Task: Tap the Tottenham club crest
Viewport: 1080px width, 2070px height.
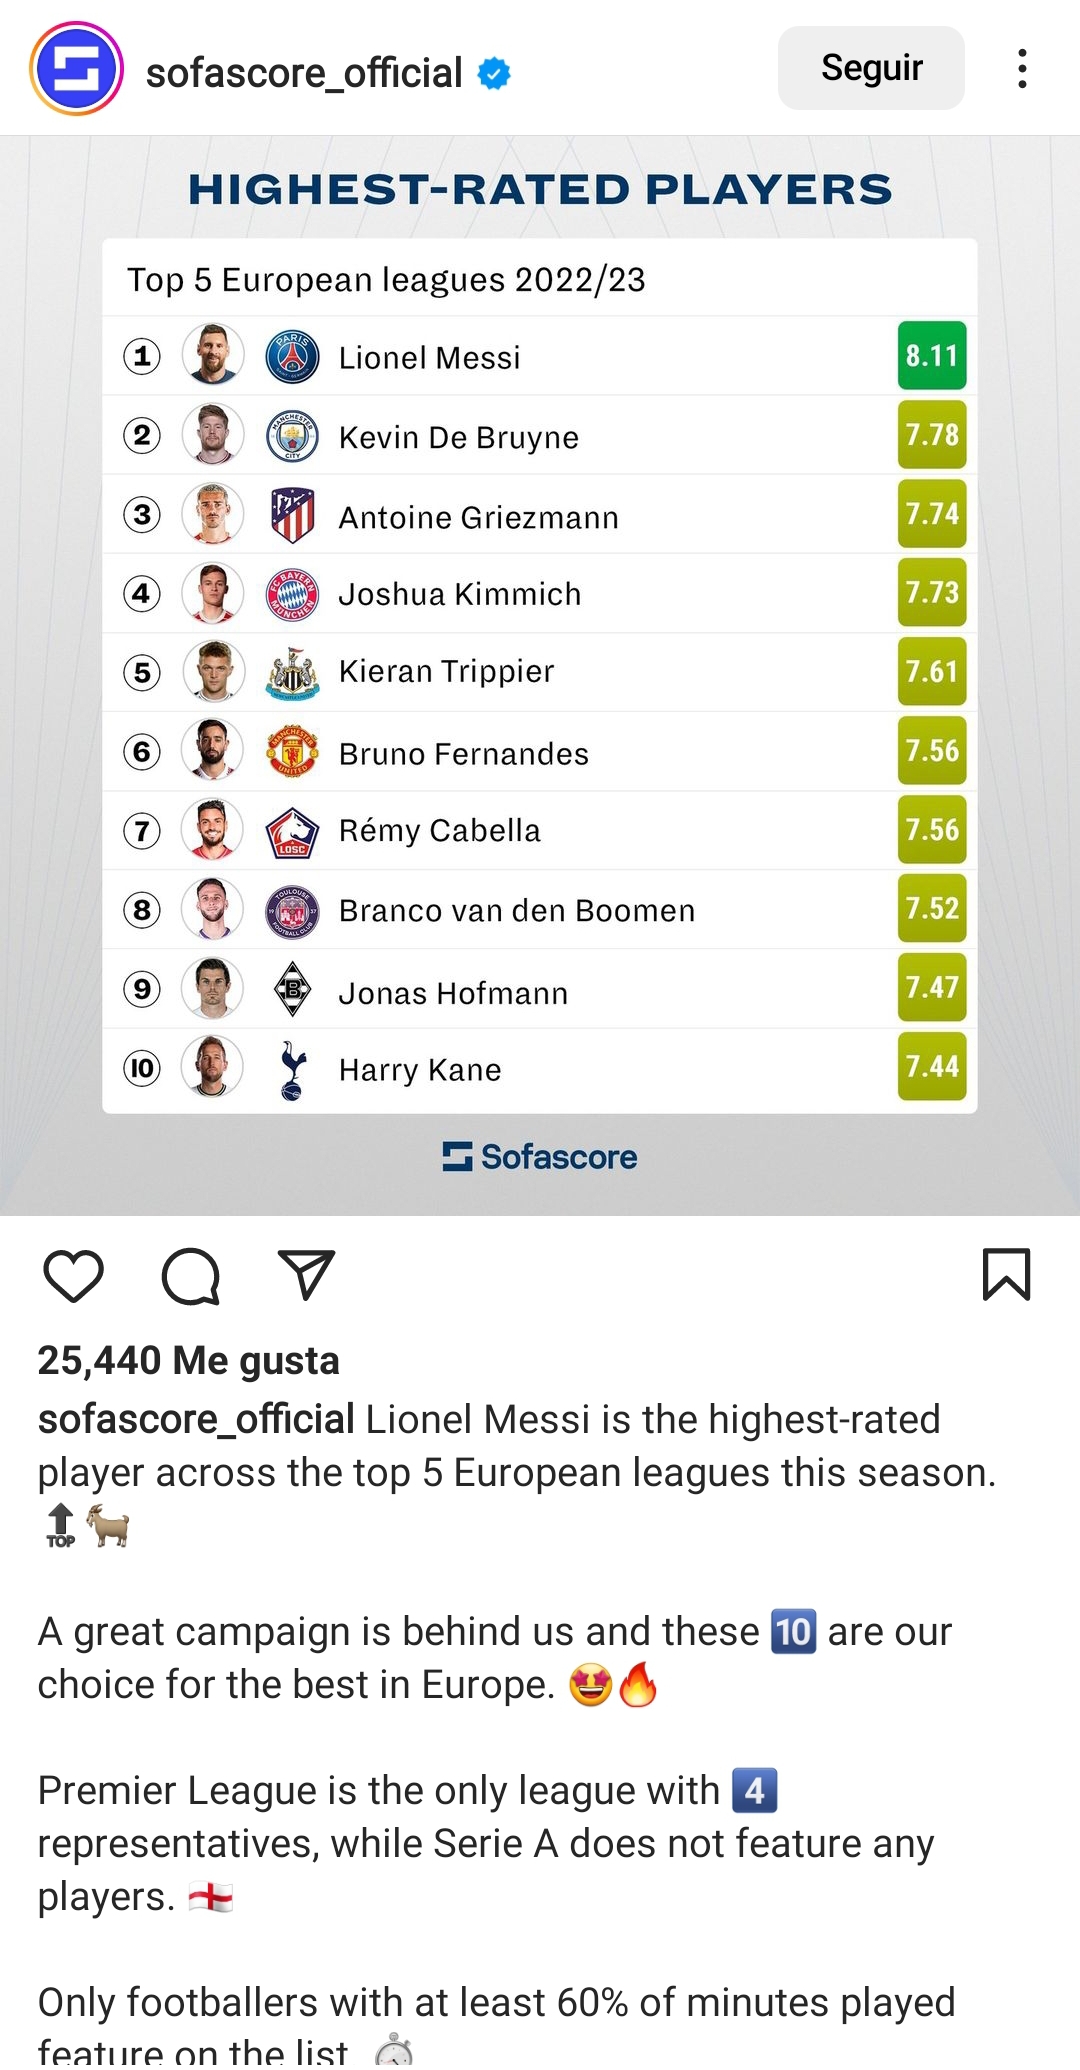Action: 292,1070
